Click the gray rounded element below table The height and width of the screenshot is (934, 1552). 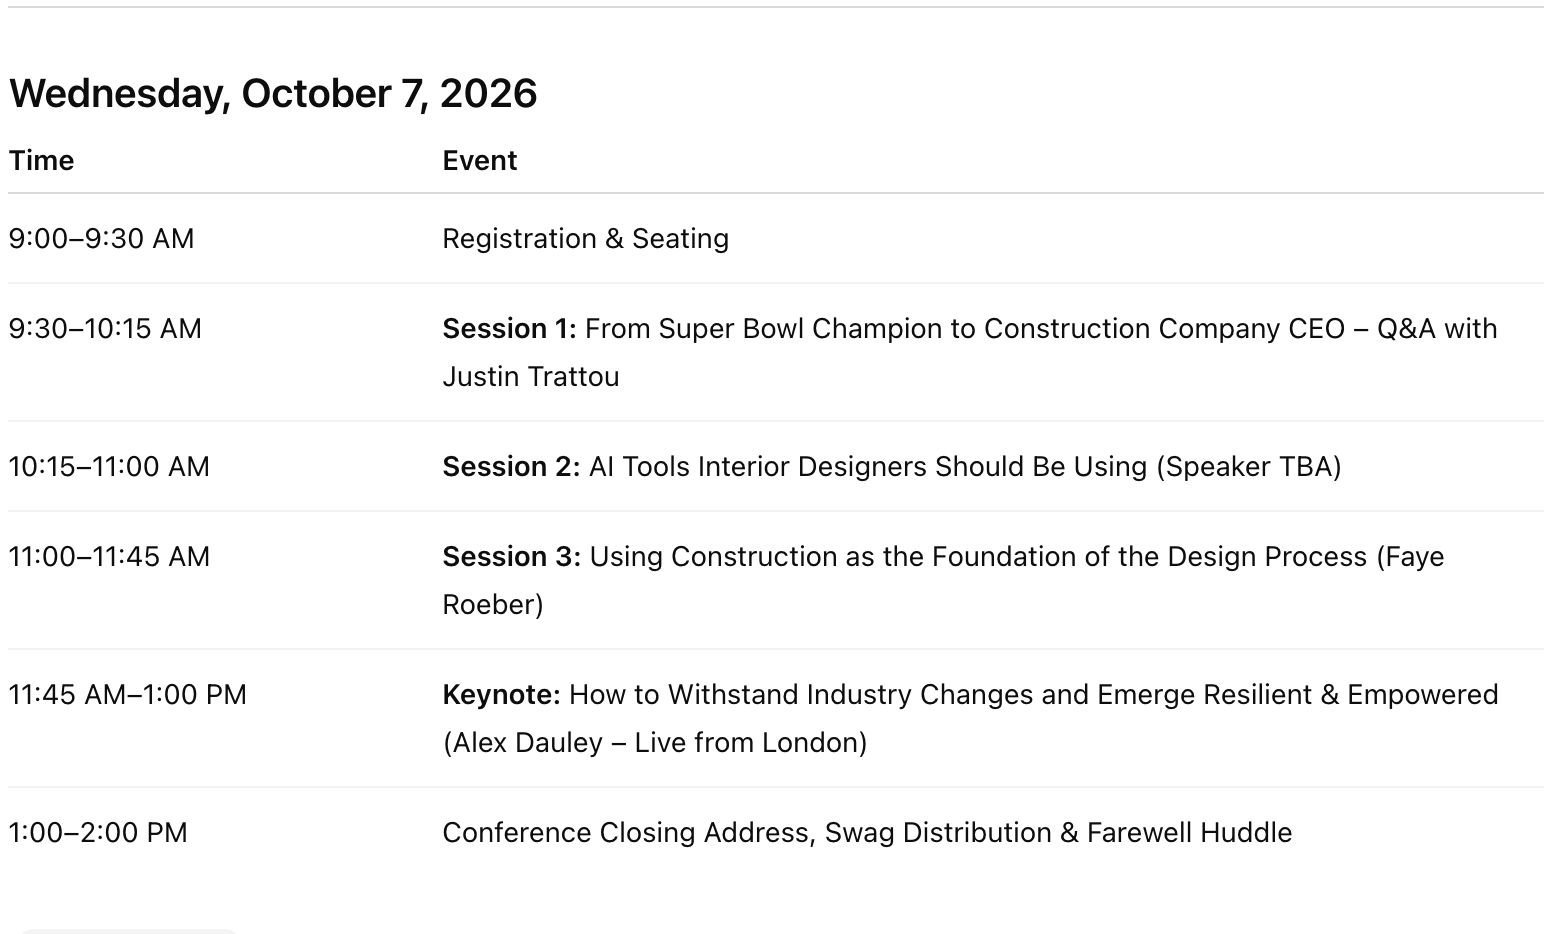pyautogui.click(x=128, y=931)
